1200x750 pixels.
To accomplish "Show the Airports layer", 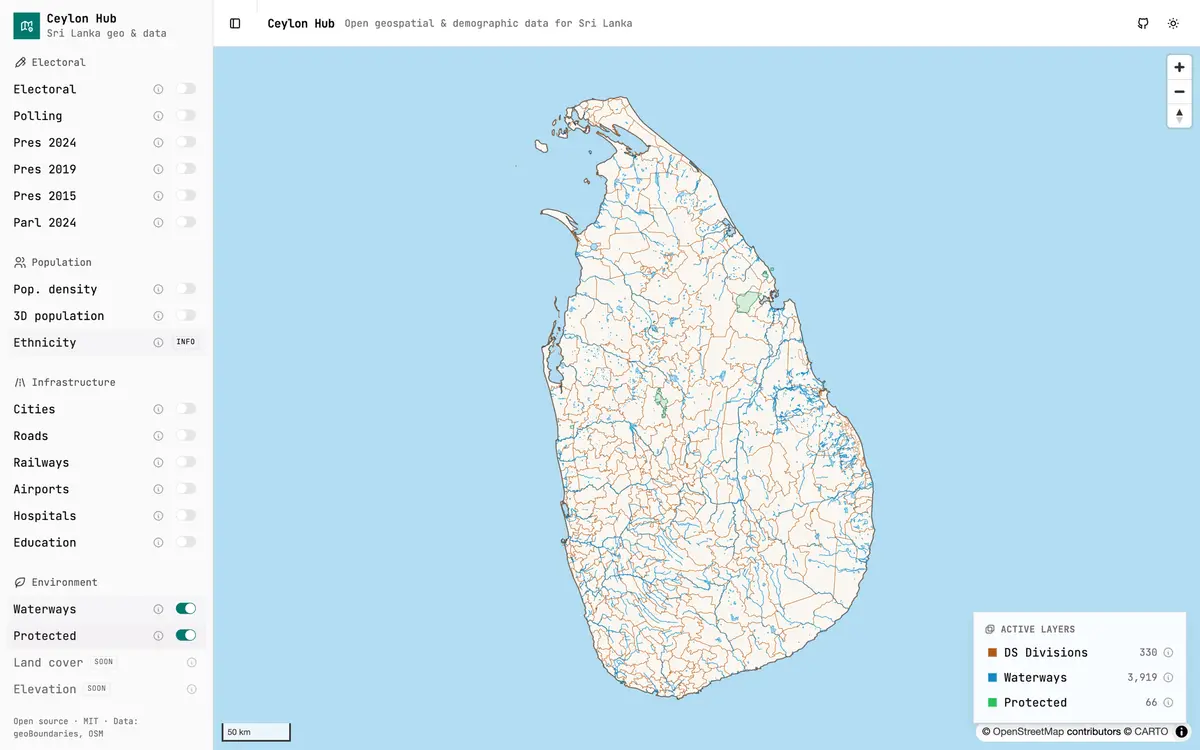I will click(x=186, y=489).
